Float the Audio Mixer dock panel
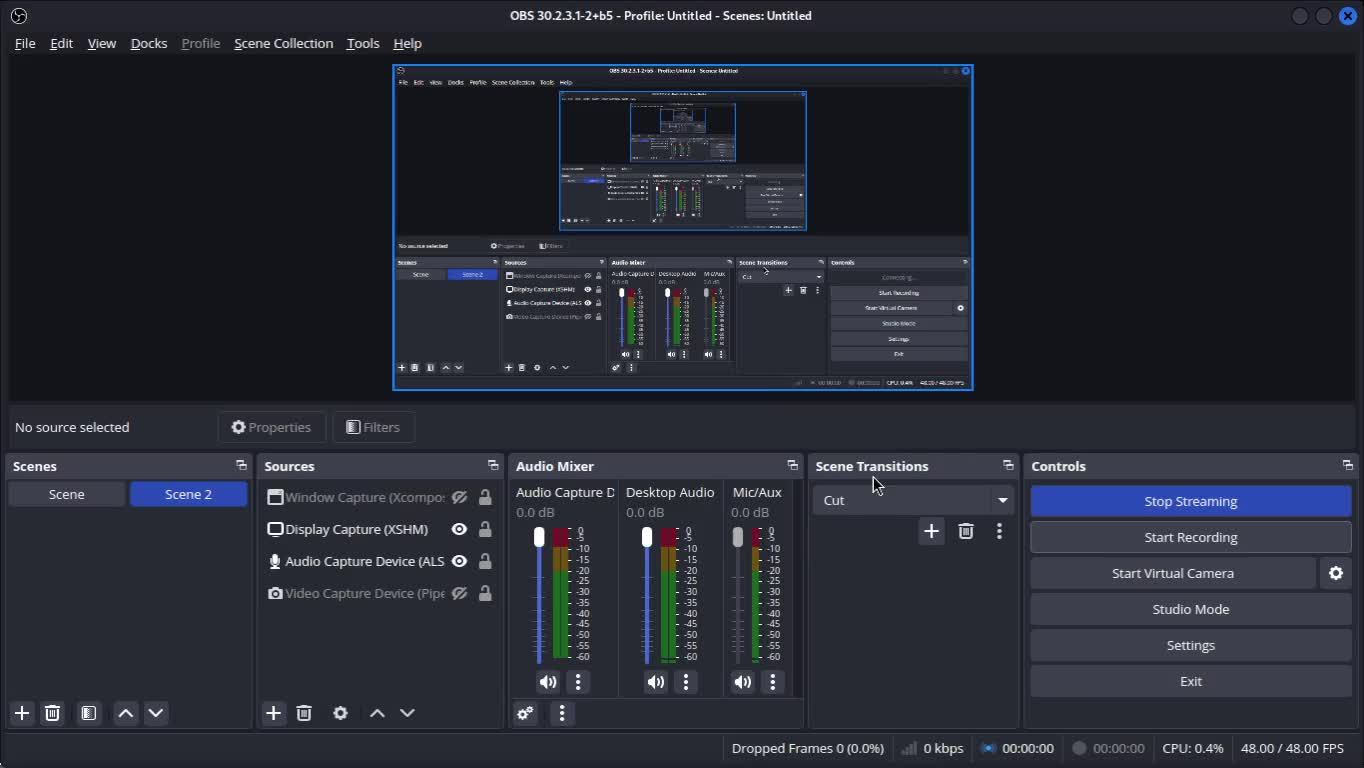The image size is (1364, 768). [792, 466]
